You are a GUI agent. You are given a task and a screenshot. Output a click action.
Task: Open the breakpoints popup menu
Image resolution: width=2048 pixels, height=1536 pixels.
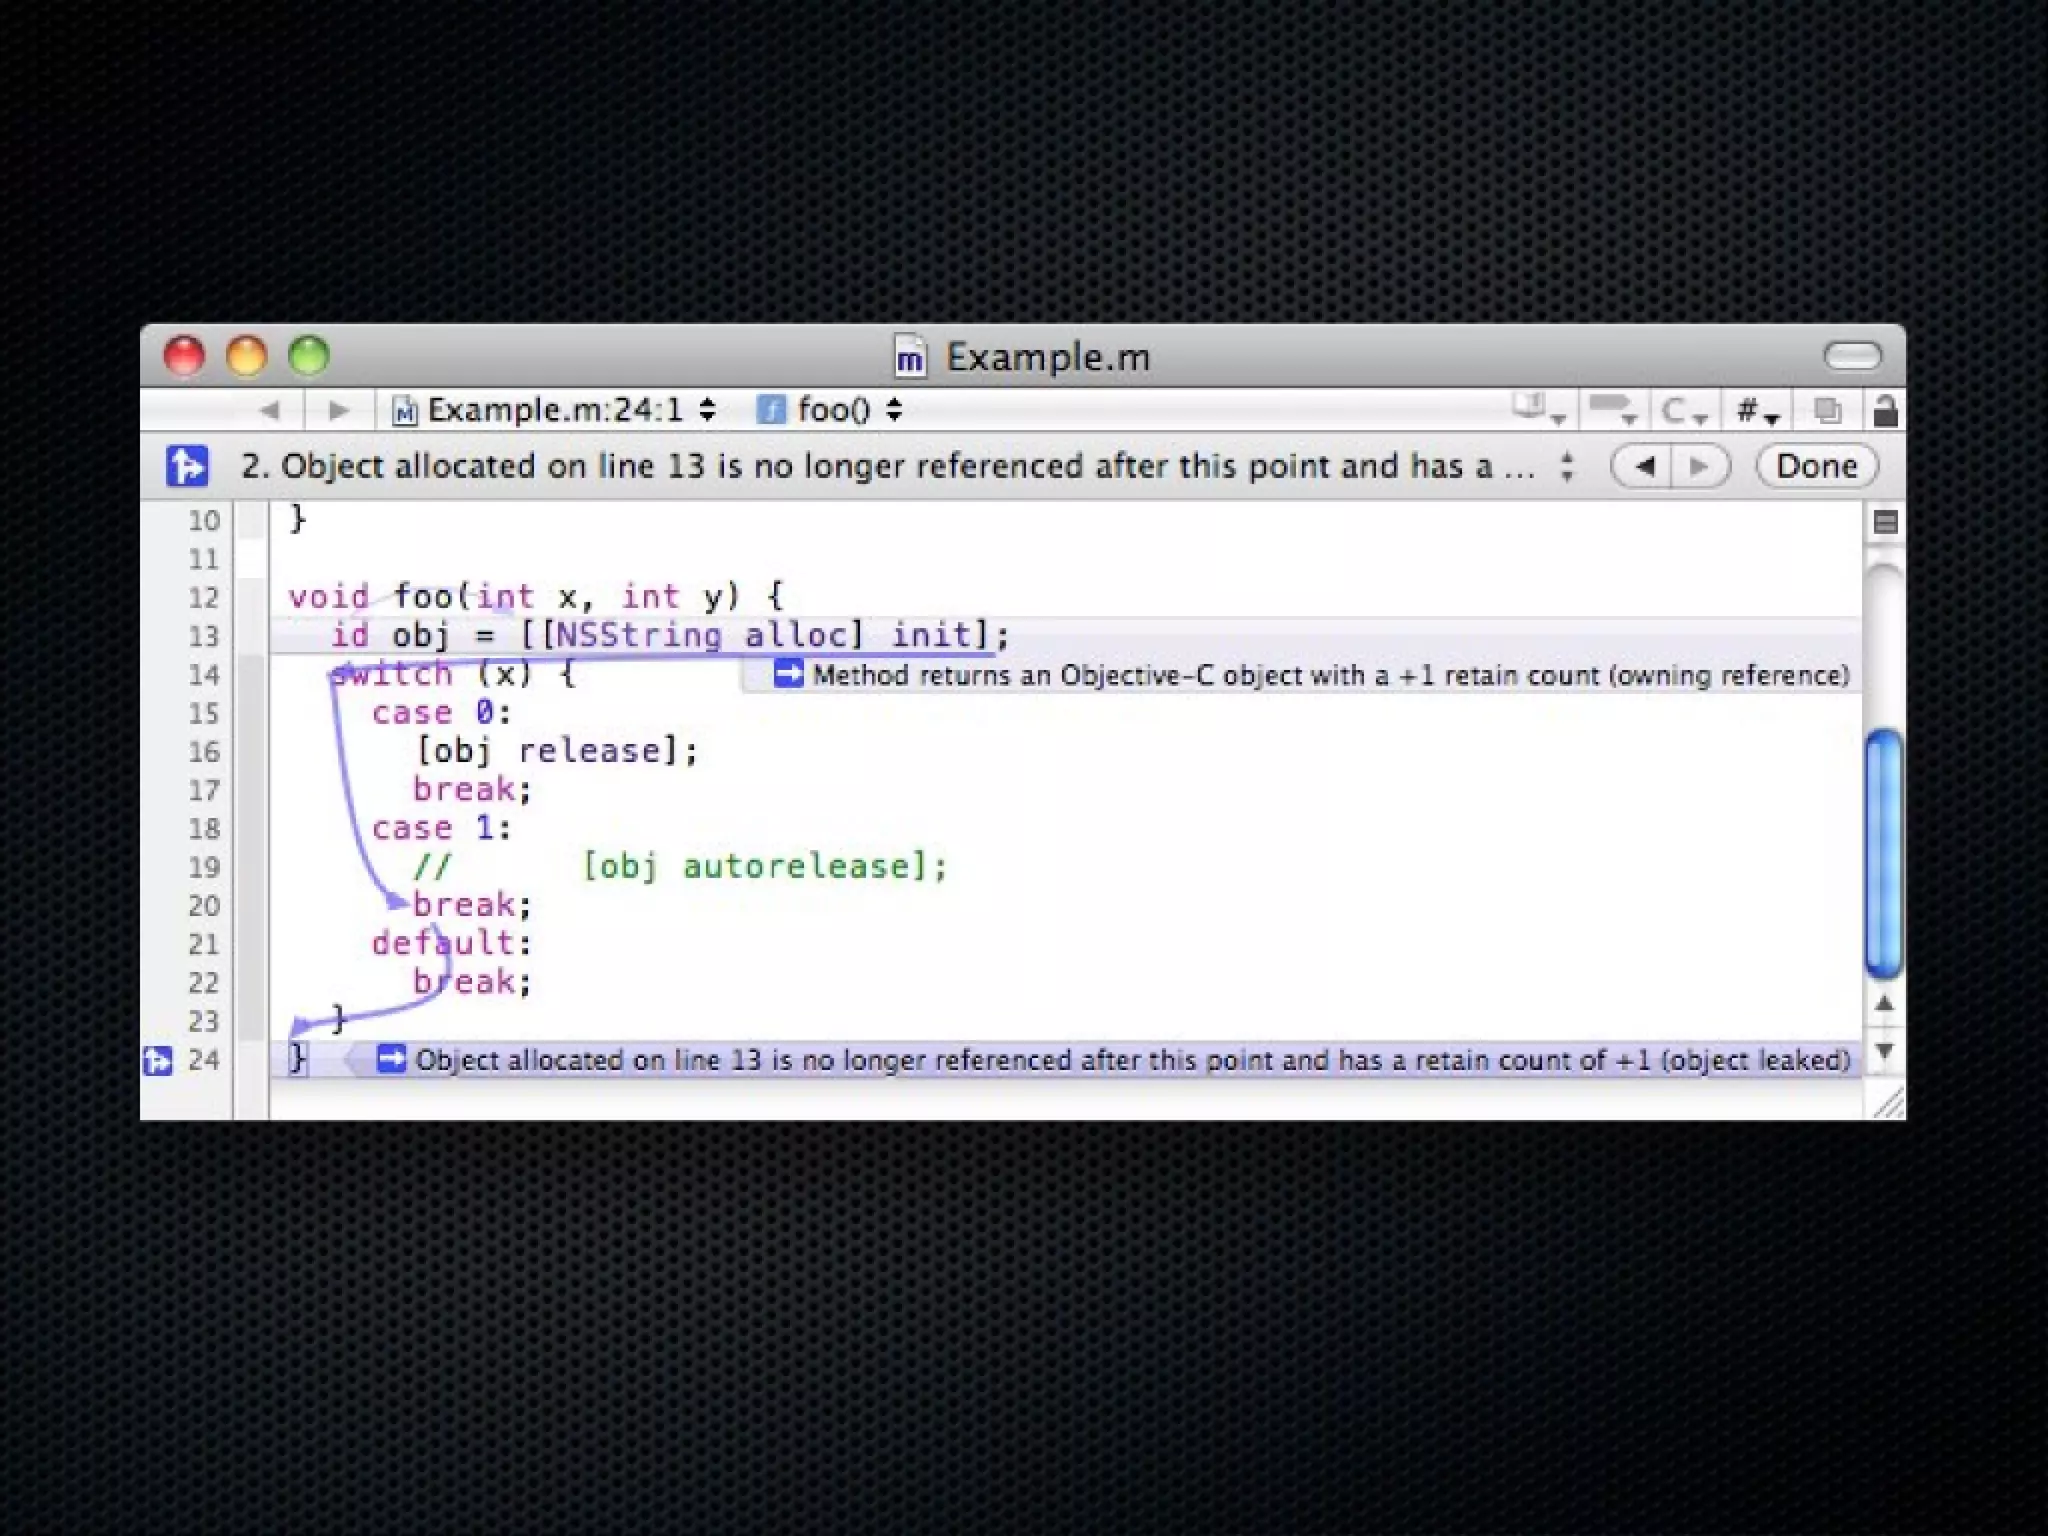[x=1612, y=410]
